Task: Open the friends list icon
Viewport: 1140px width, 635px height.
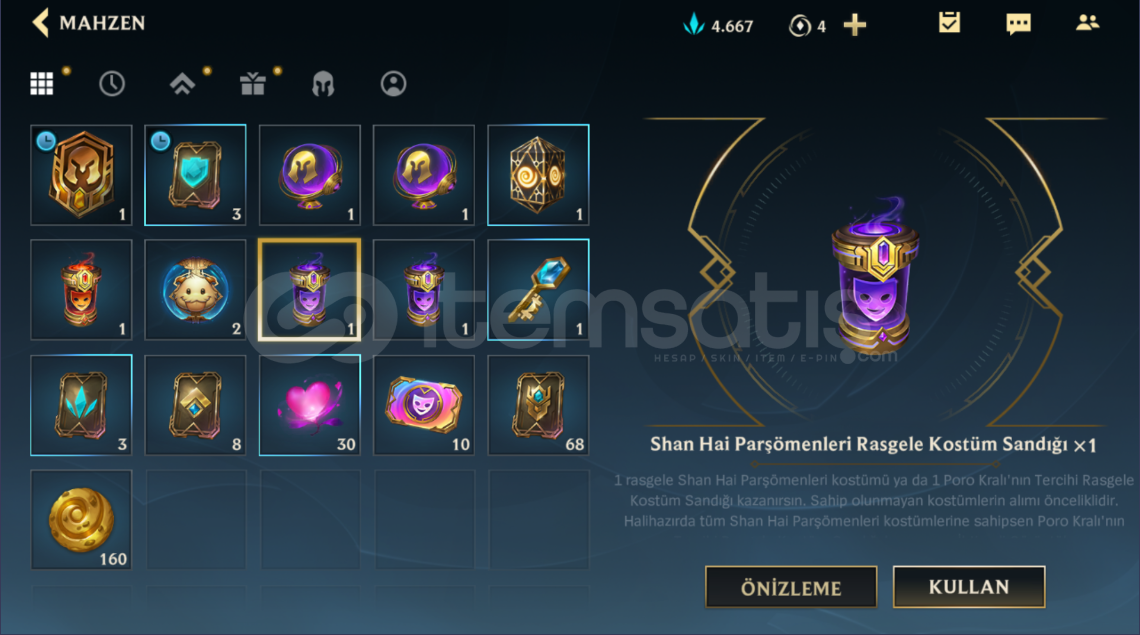Action: [1088, 23]
